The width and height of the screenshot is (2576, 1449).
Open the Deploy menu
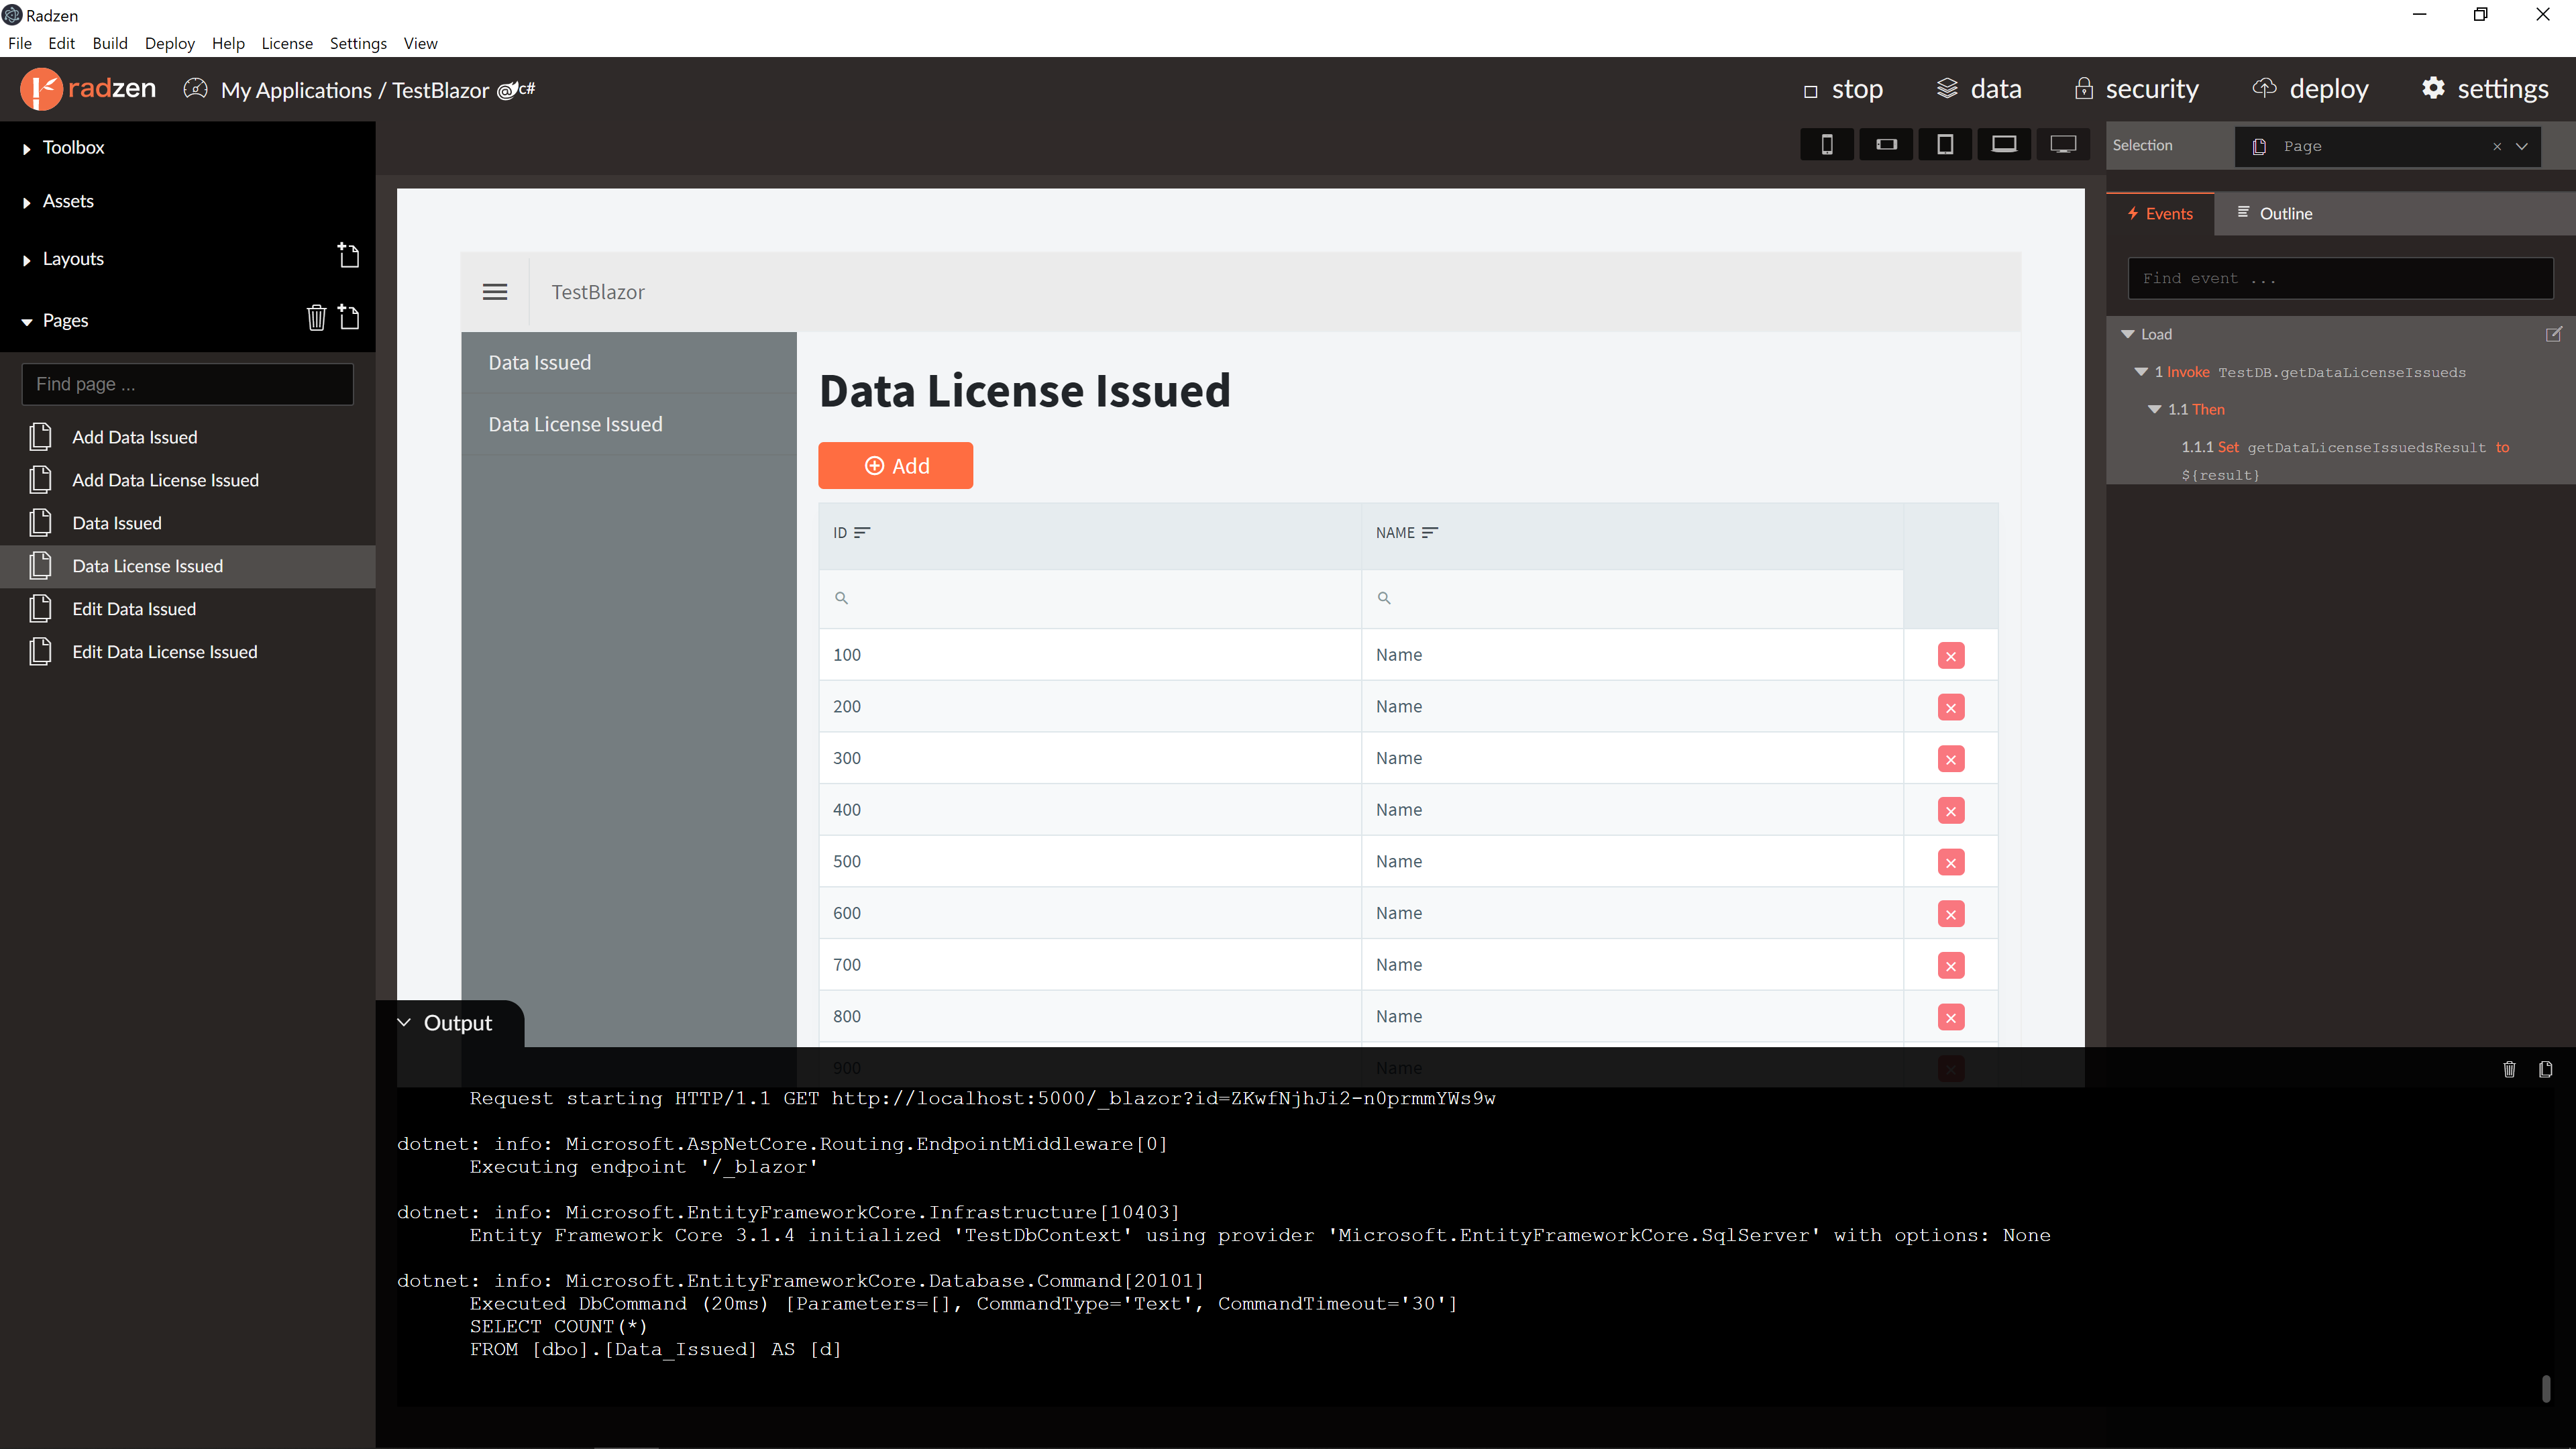tap(169, 43)
